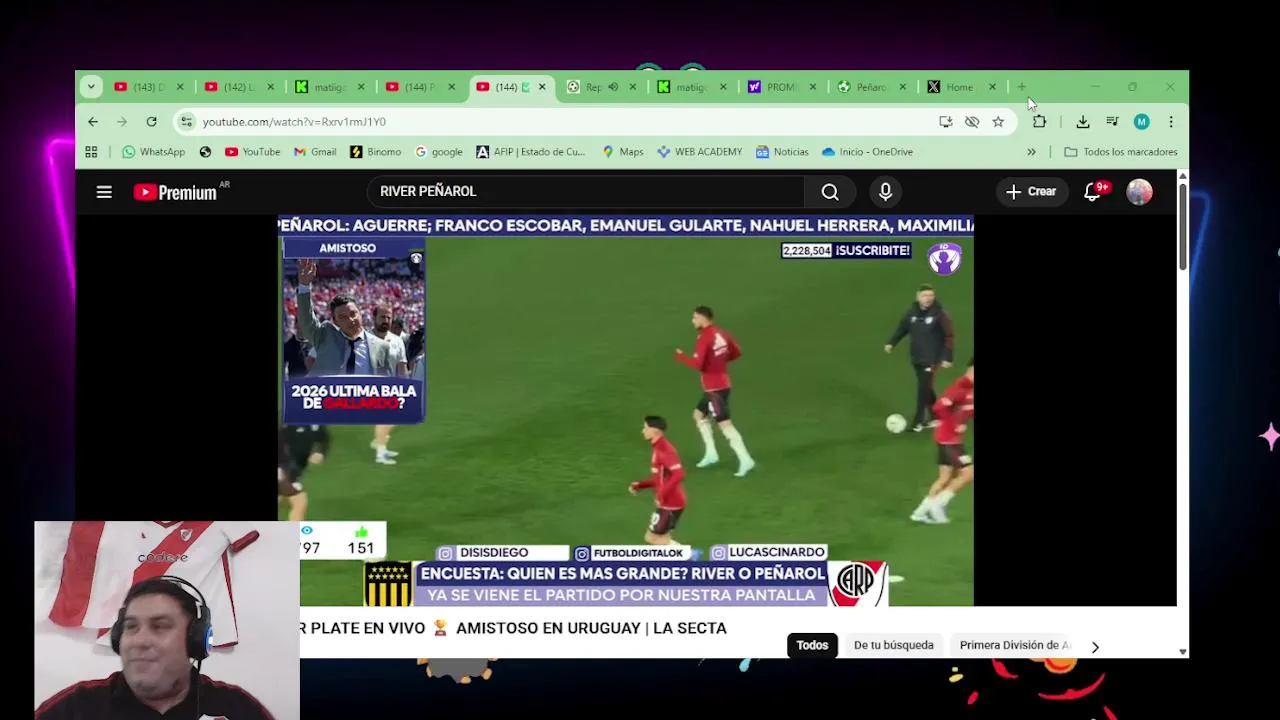The height and width of the screenshot is (720, 1280).
Task: Open the YouTube account avatar menu
Action: pos(1139,192)
